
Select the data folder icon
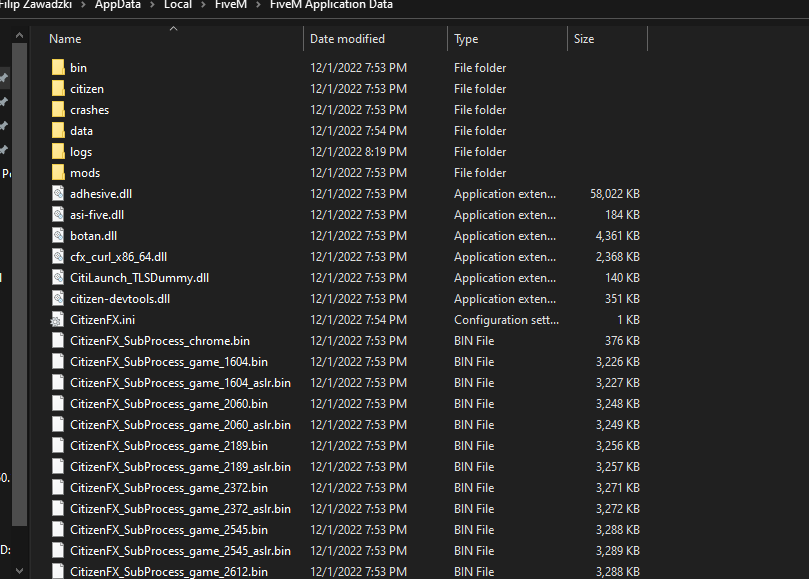click(x=58, y=131)
